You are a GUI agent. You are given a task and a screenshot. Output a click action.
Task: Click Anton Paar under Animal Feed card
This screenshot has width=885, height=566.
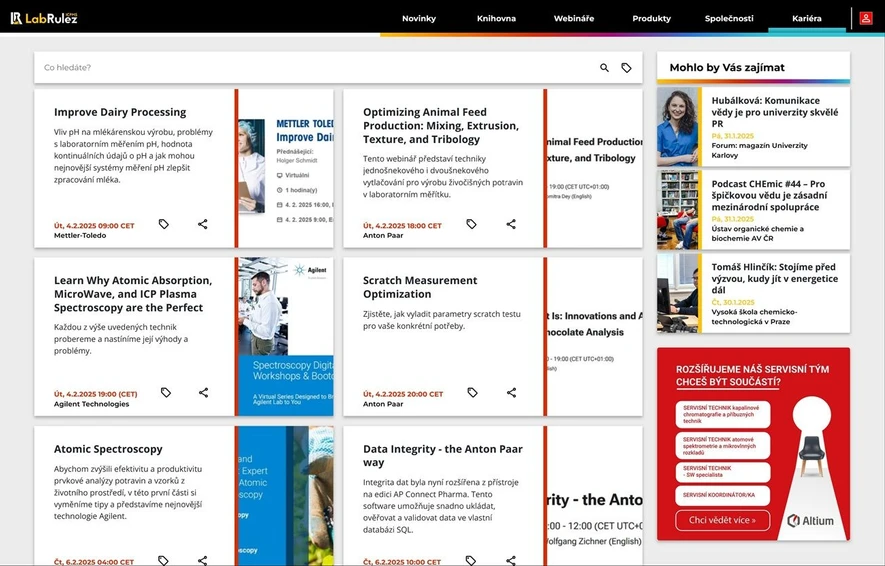tap(383, 235)
